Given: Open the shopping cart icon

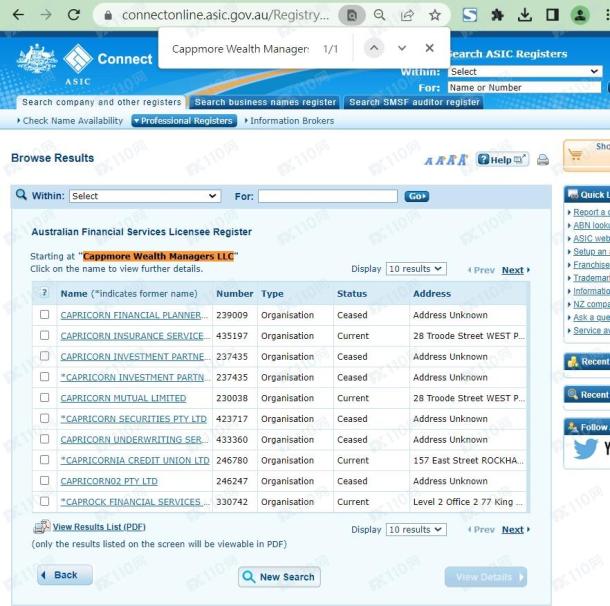Looking at the screenshot, I should [x=575, y=154].
